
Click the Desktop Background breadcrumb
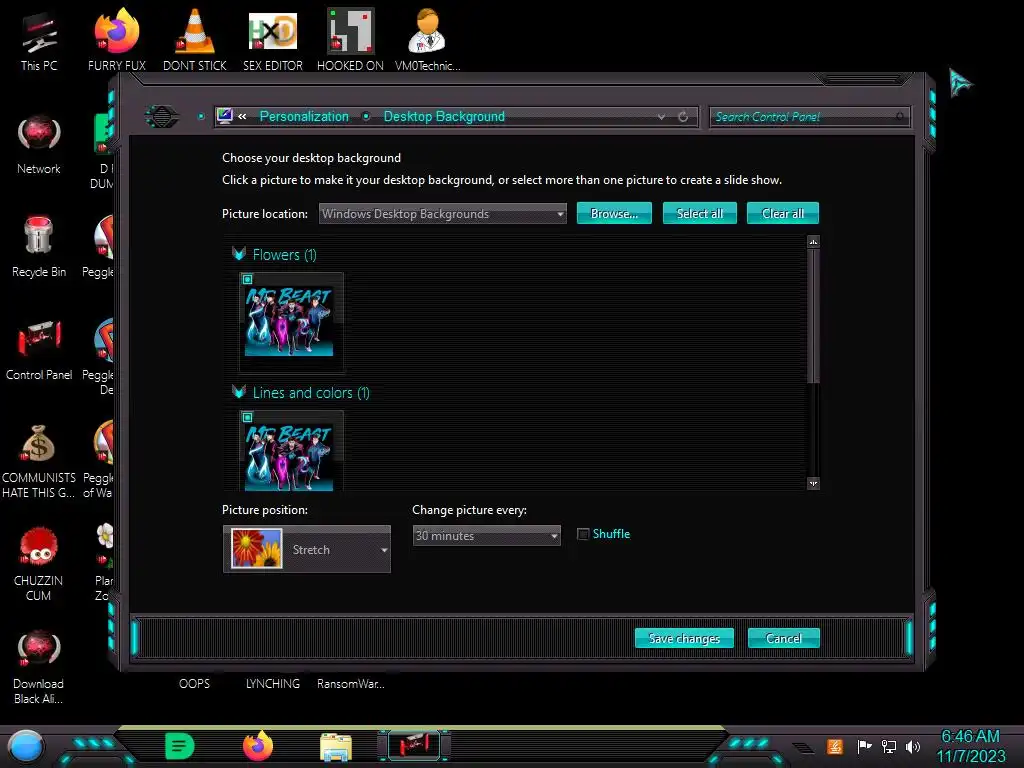coord(444,117)
